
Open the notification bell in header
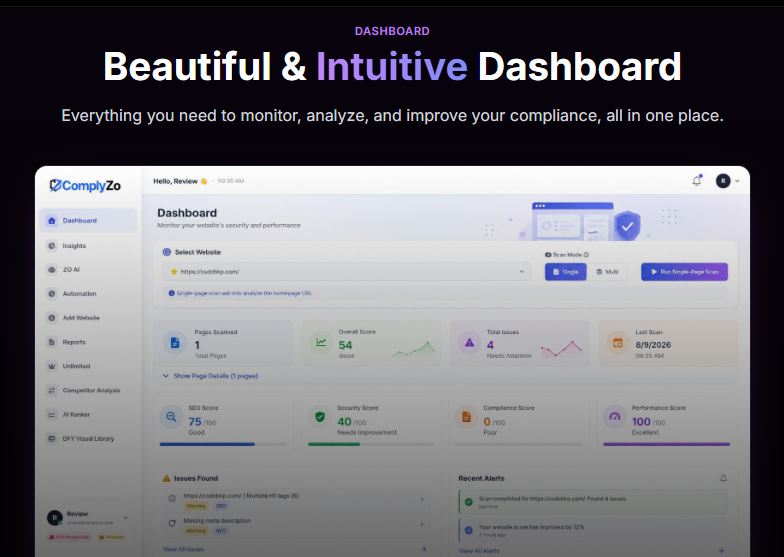[x=696, y=181]
